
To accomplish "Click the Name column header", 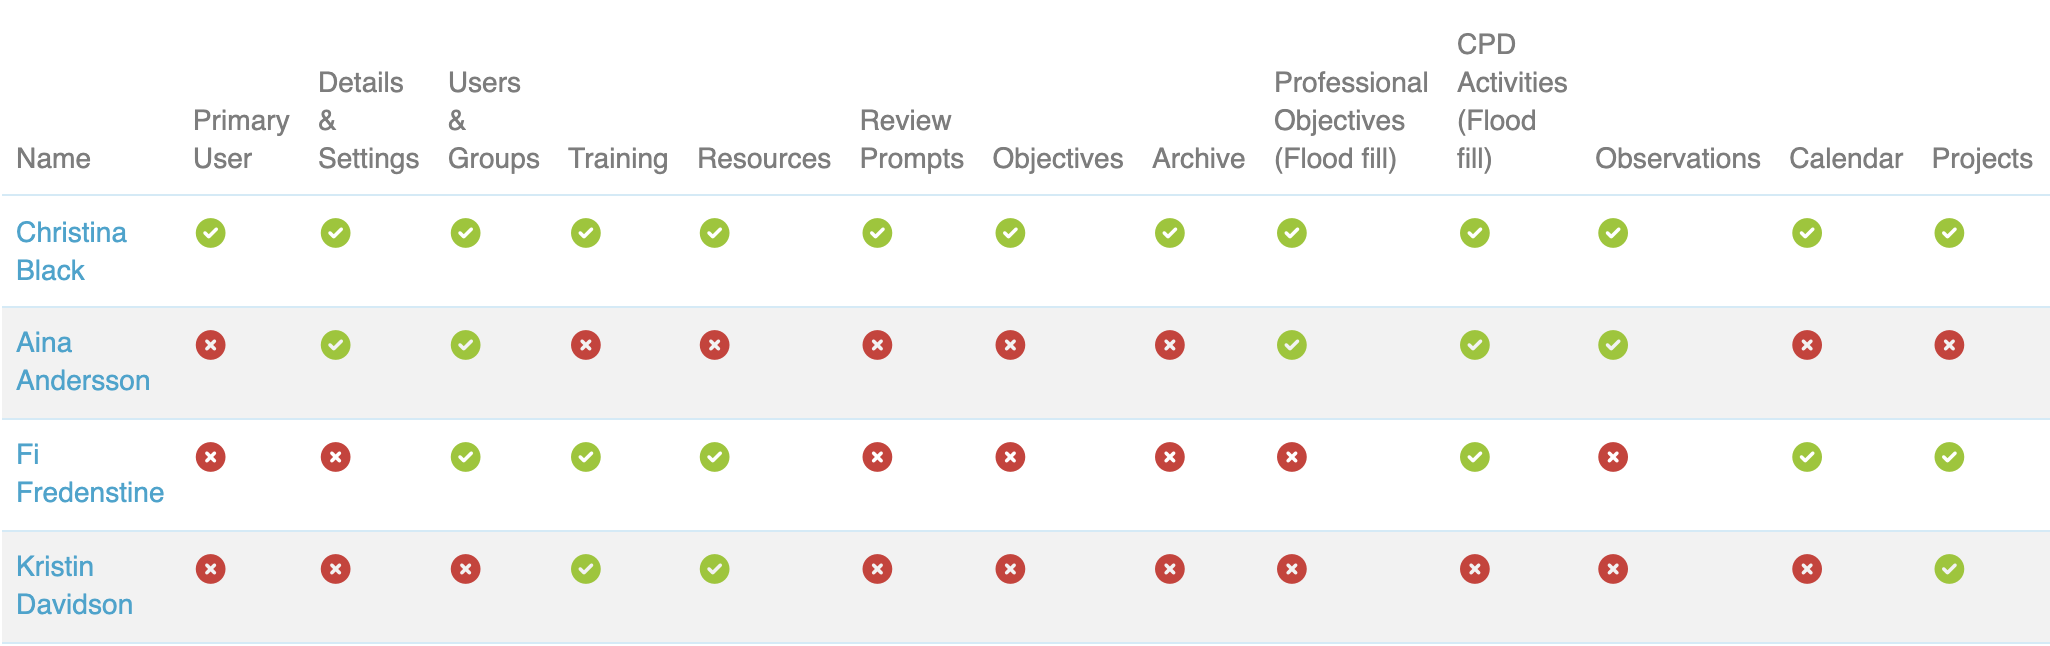I will pos(53,158).
